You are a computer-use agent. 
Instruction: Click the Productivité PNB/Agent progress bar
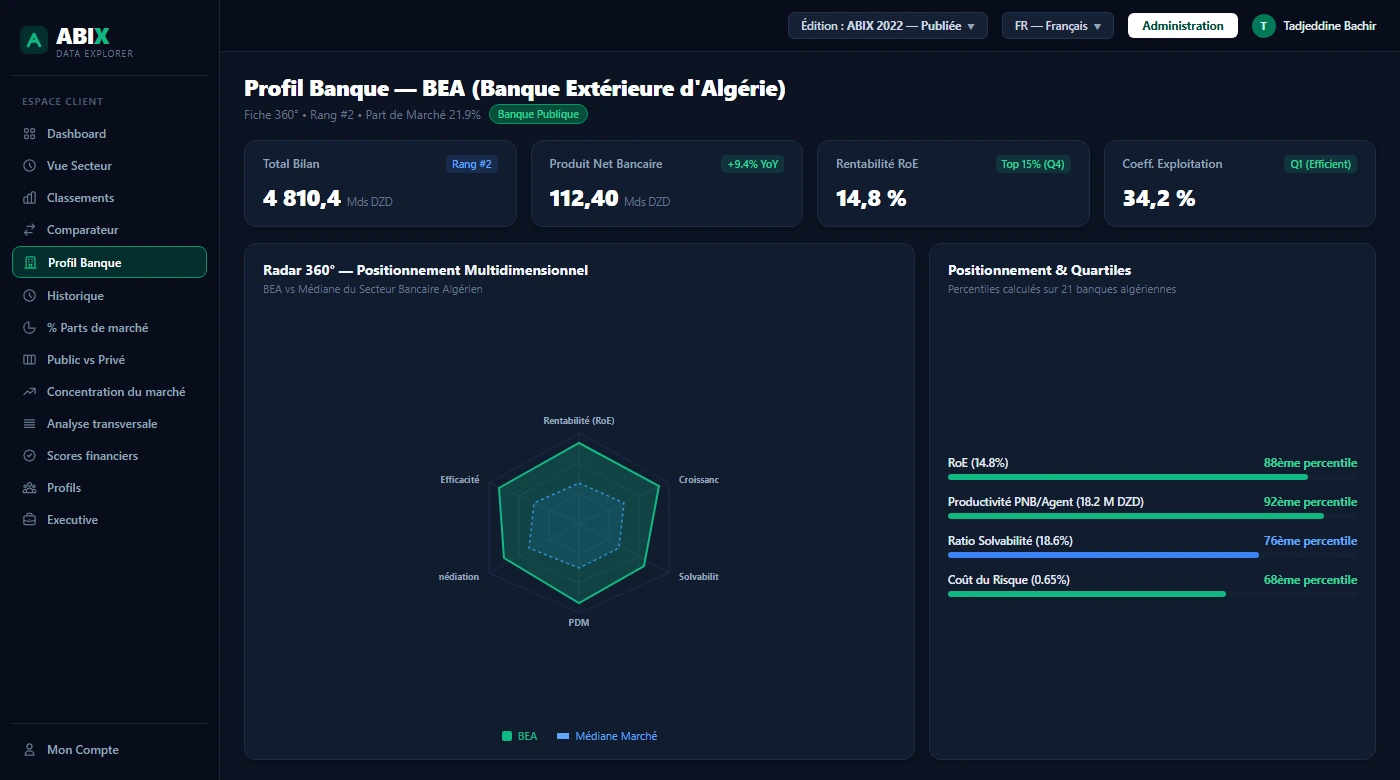click(1152, 516)
